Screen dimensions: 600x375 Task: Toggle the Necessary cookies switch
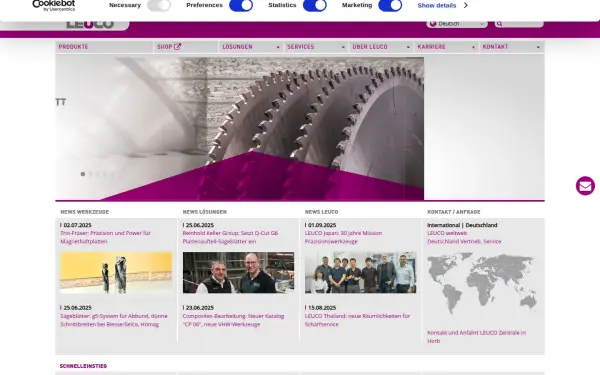[159, 5]
